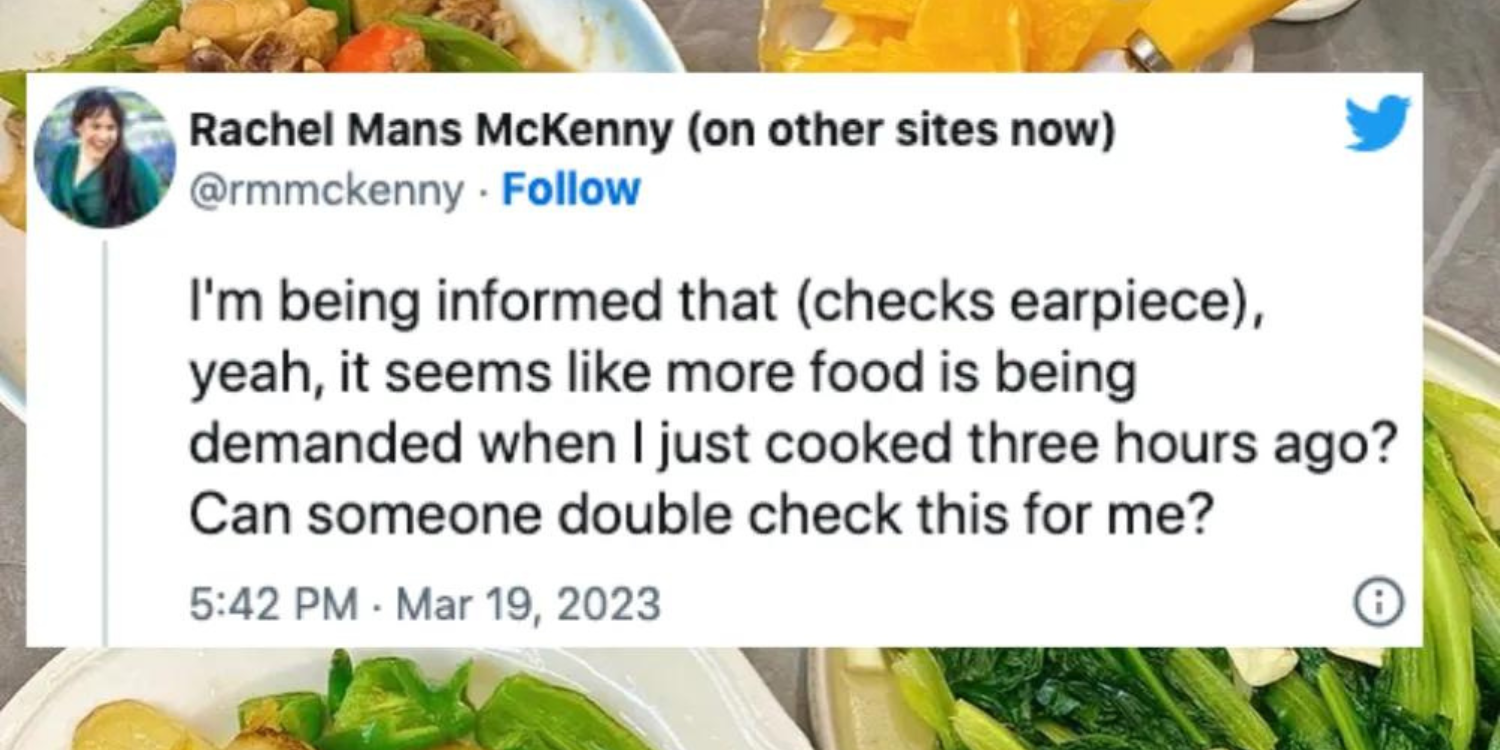Click the sentence 'Can someone double check this for me?'
The image size is (1500, 750).
694,517
